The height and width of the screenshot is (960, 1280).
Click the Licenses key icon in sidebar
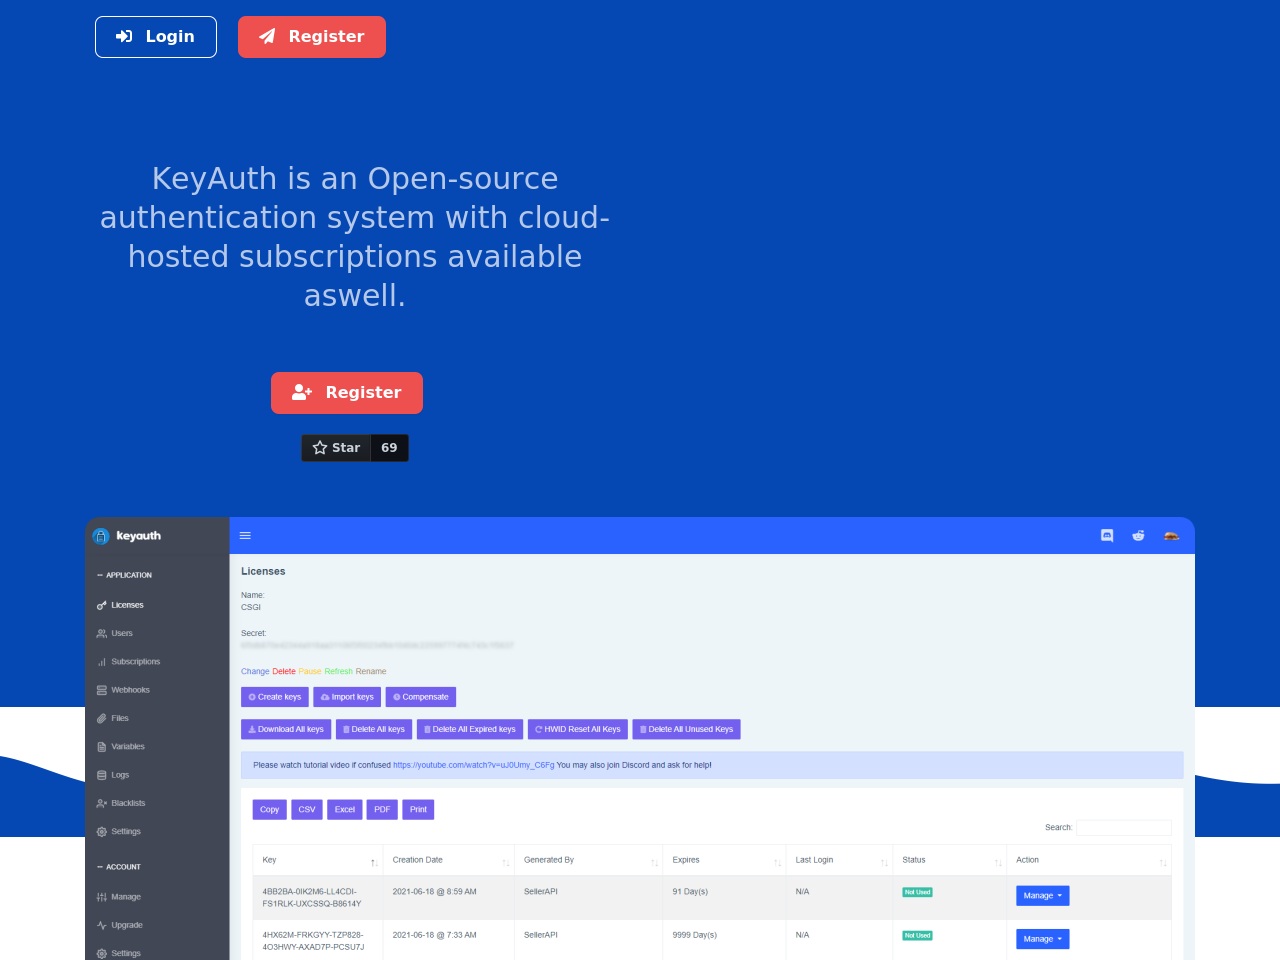(x=101, y=606)
